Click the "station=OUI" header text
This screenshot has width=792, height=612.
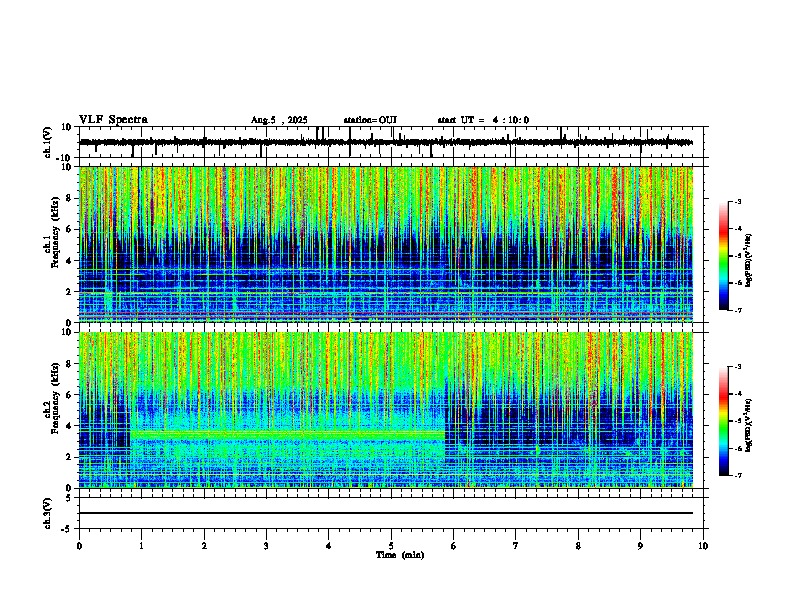coord(370,120)
